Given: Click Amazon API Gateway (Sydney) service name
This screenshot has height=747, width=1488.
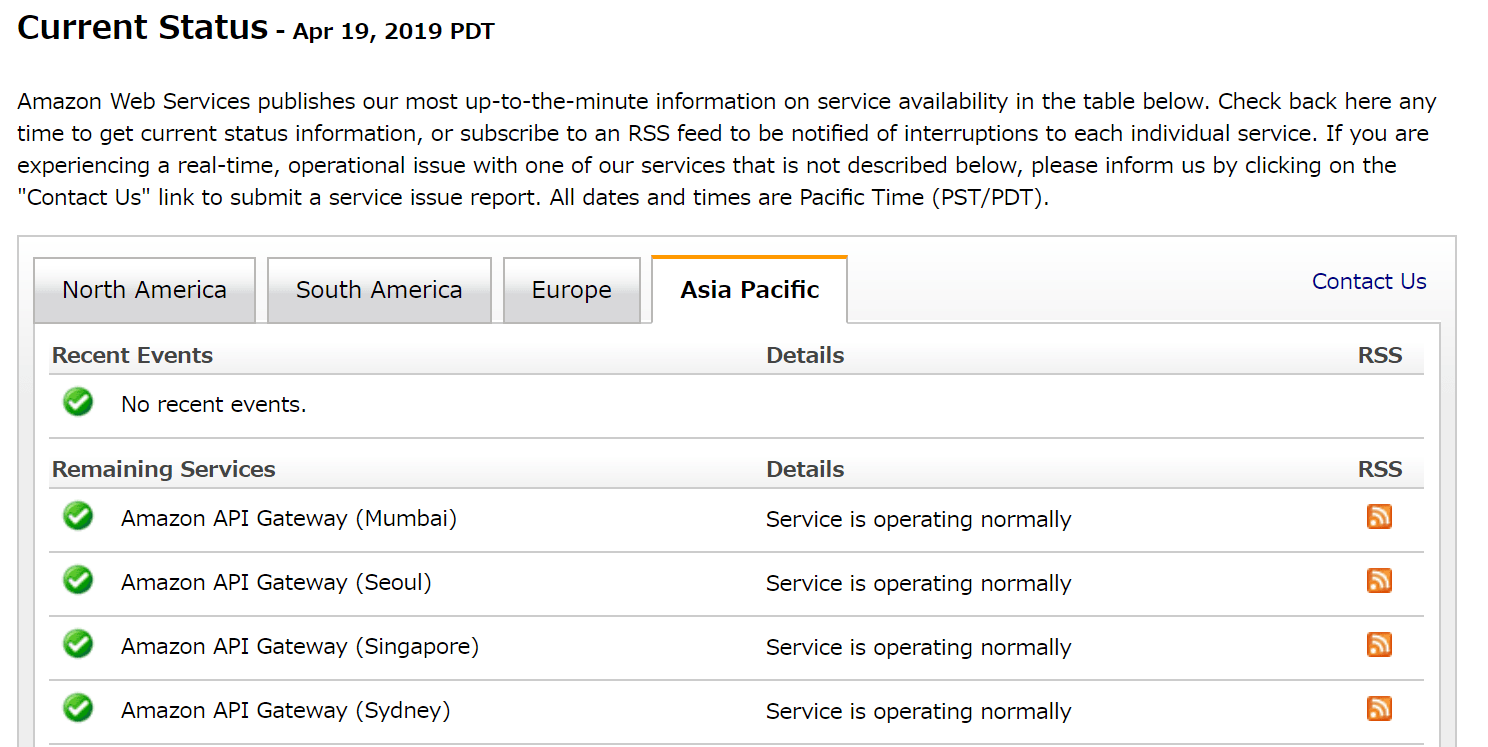Looking at the screenshot, I should (286, 711).
